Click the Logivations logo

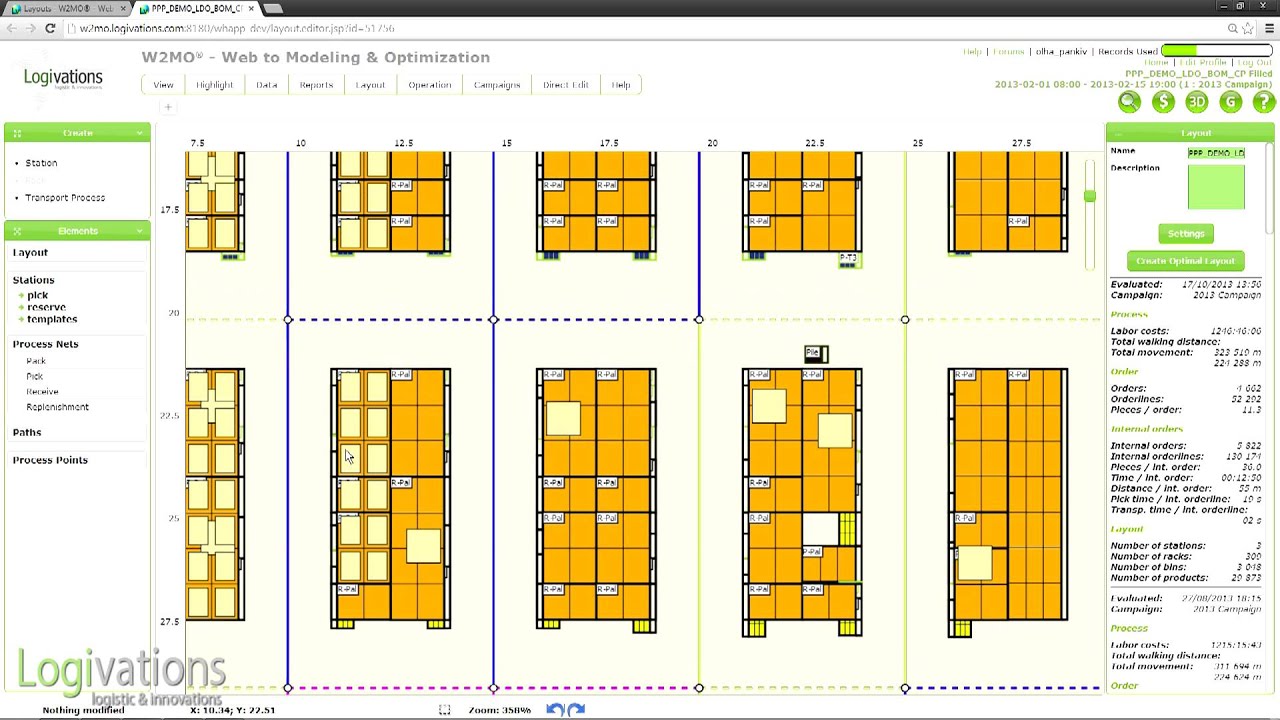click(x=63, y=78)
